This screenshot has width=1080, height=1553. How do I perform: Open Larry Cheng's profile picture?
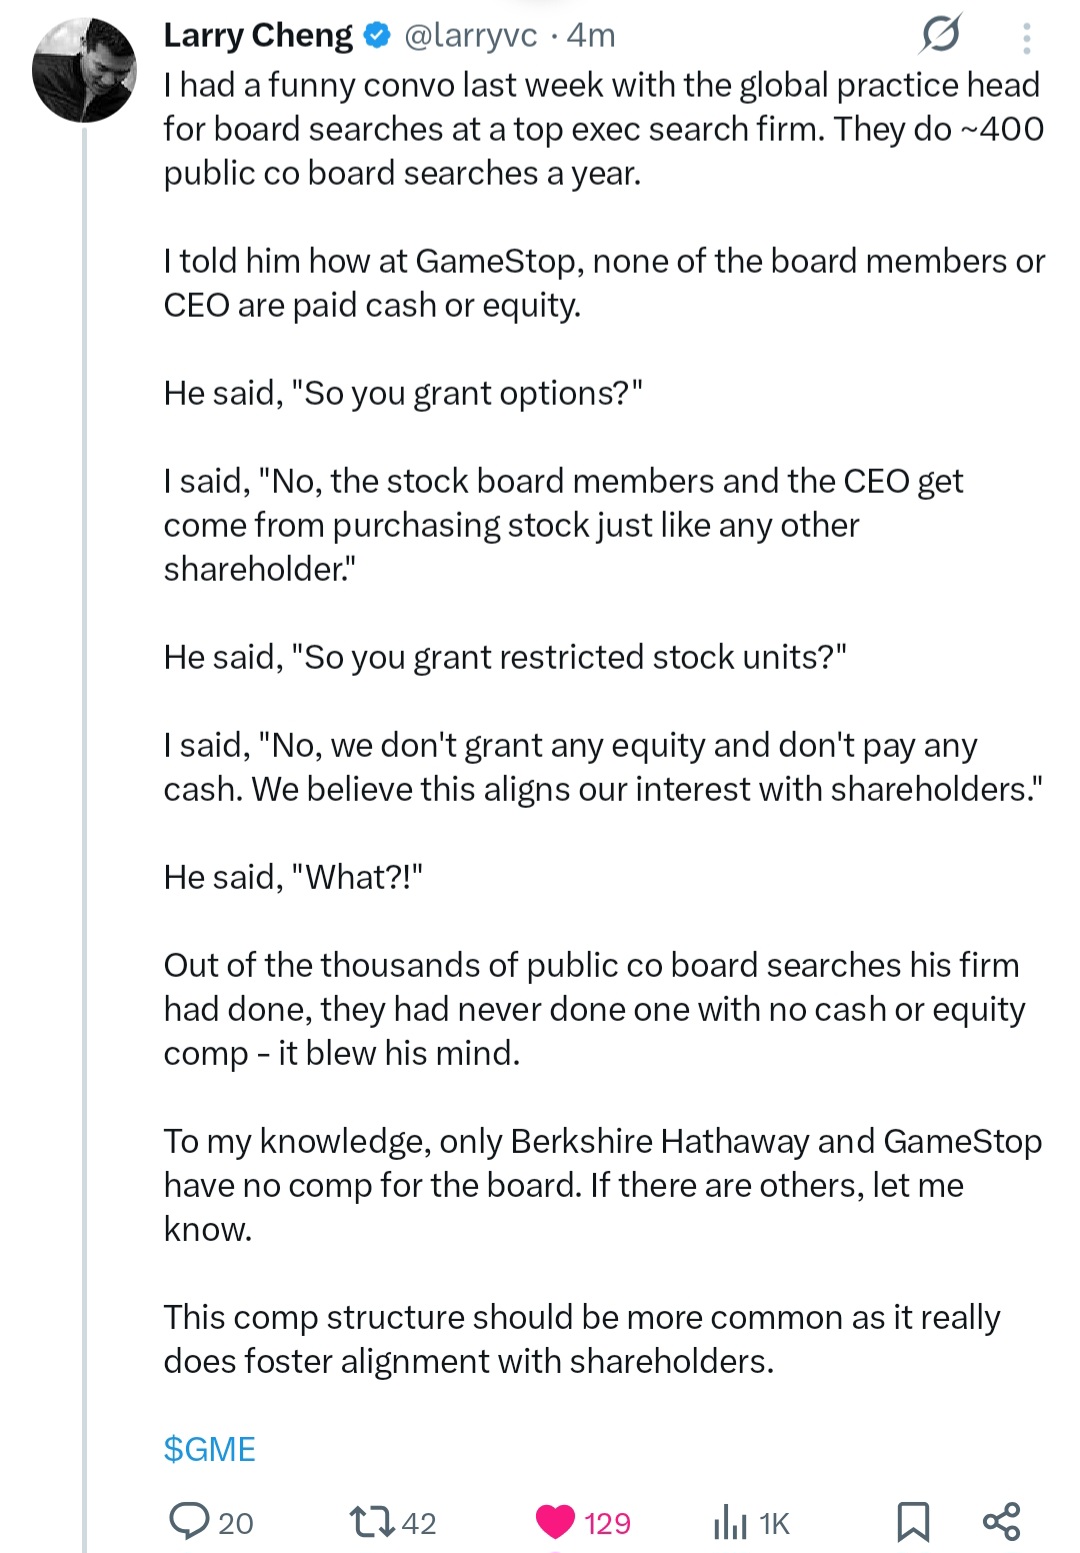tap(84, 70)
